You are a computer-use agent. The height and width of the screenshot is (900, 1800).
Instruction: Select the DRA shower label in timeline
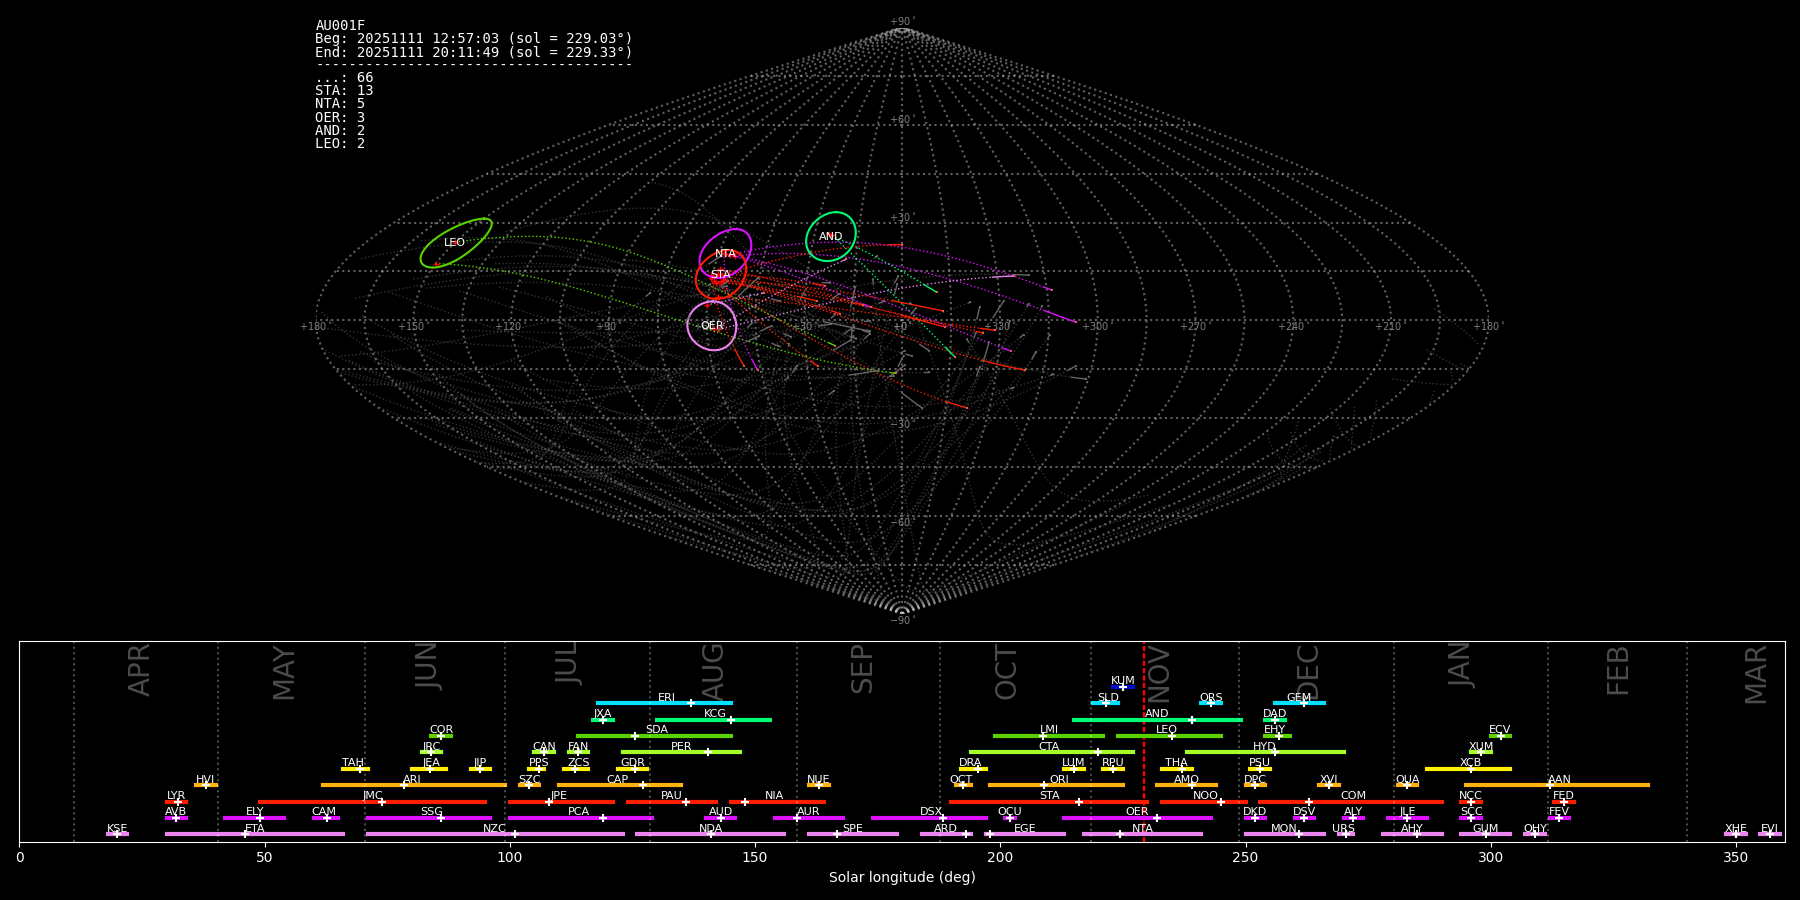click(x=970, y=763)
